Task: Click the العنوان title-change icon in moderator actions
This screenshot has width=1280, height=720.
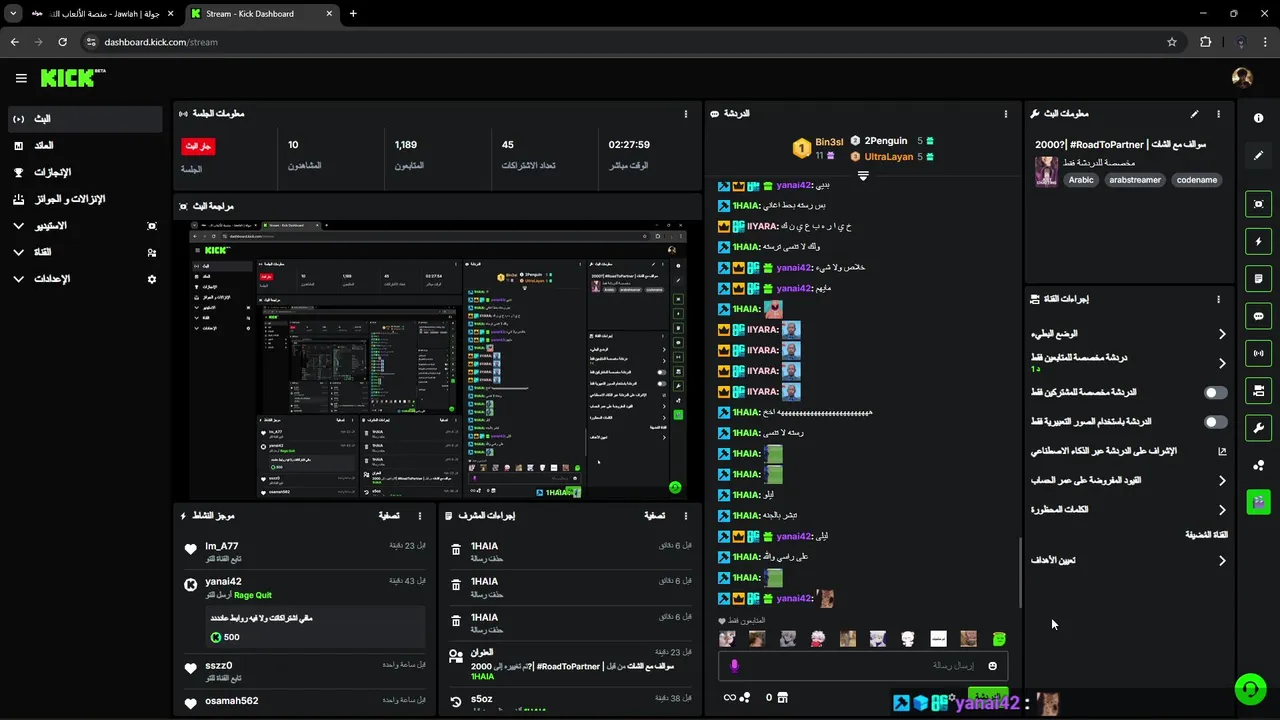Action: click(x=456, y=656)
